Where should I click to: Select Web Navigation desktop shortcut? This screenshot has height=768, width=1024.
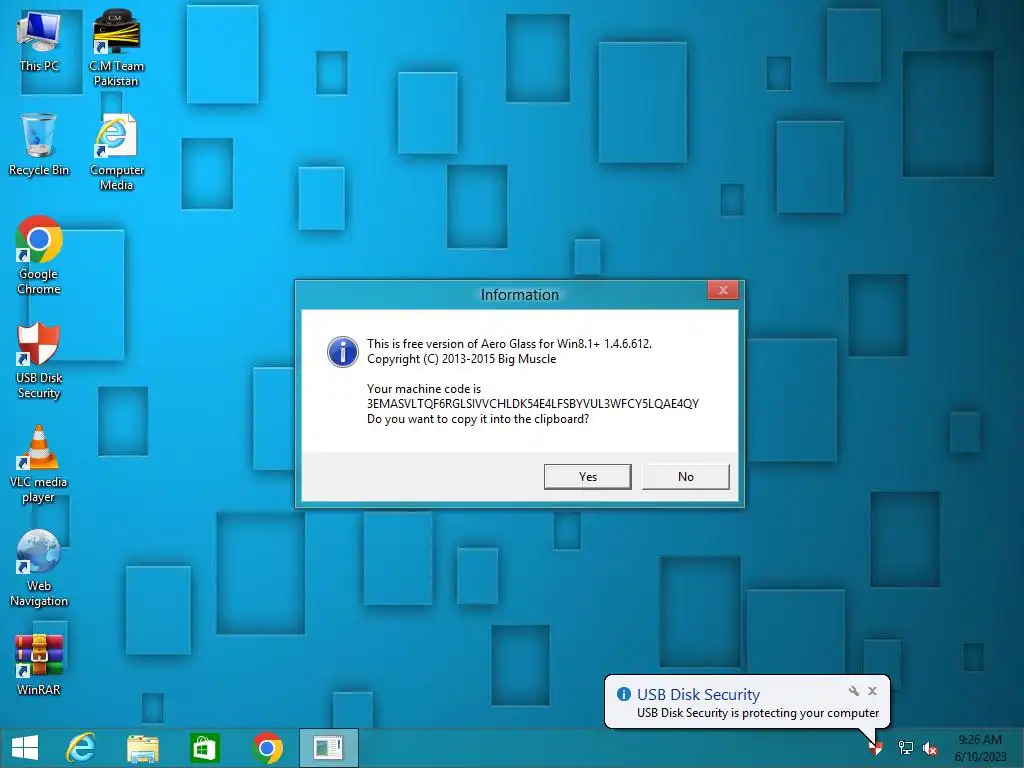[39, 568]
